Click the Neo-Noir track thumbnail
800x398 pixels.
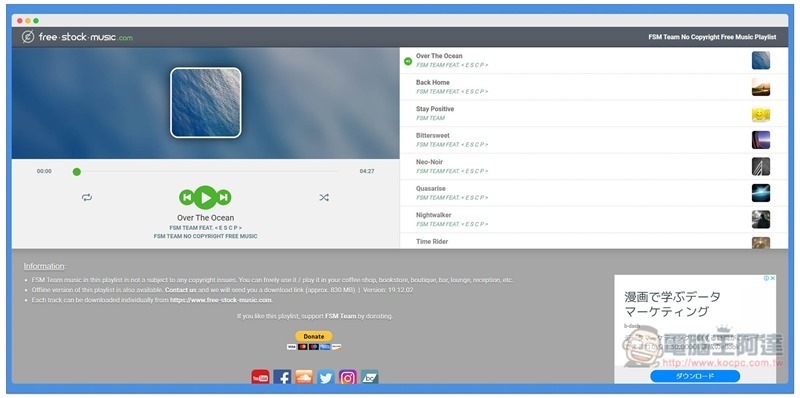[761, 167]
